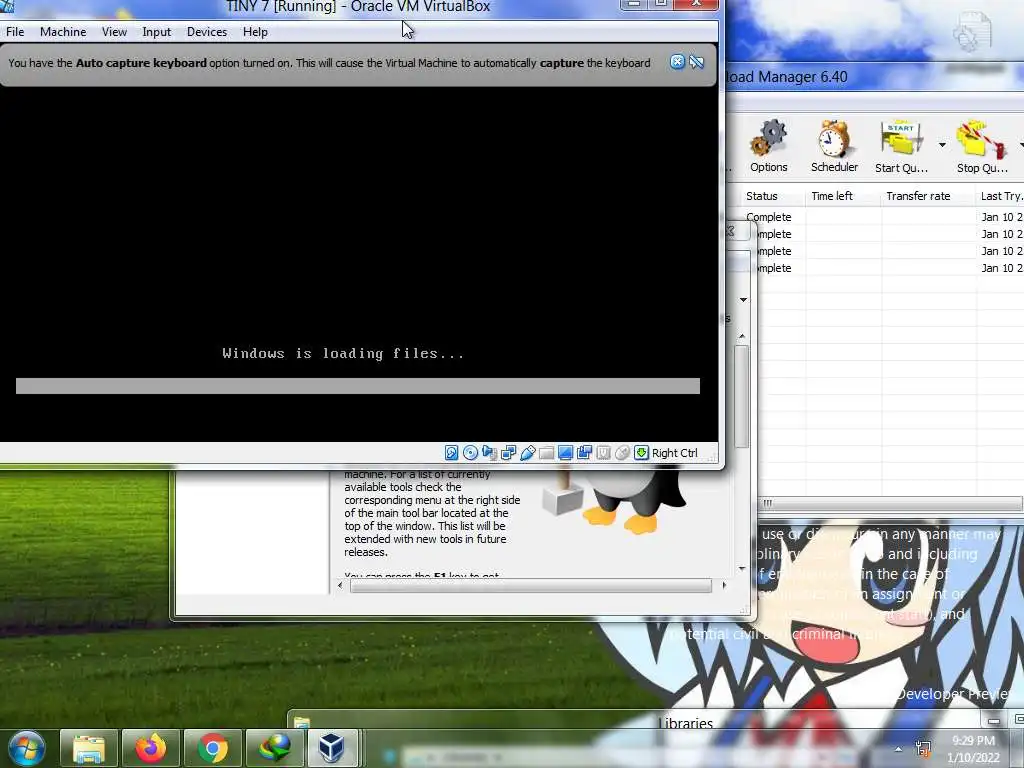The height and width of the screenshot is (768, 1024).
Task: Open the Scheduler in Download Manager
Action: pyautogui.click(x=834, y=146)
